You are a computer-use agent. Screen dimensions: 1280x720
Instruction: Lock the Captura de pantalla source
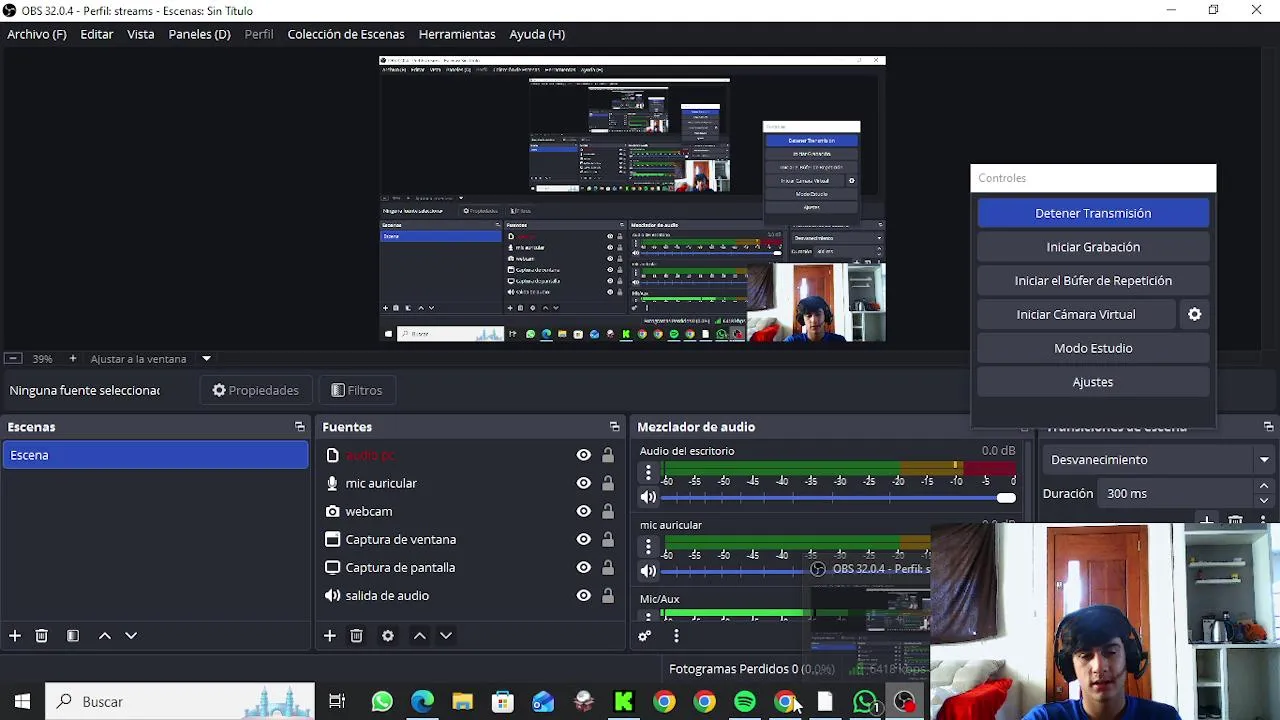[608, 567]
